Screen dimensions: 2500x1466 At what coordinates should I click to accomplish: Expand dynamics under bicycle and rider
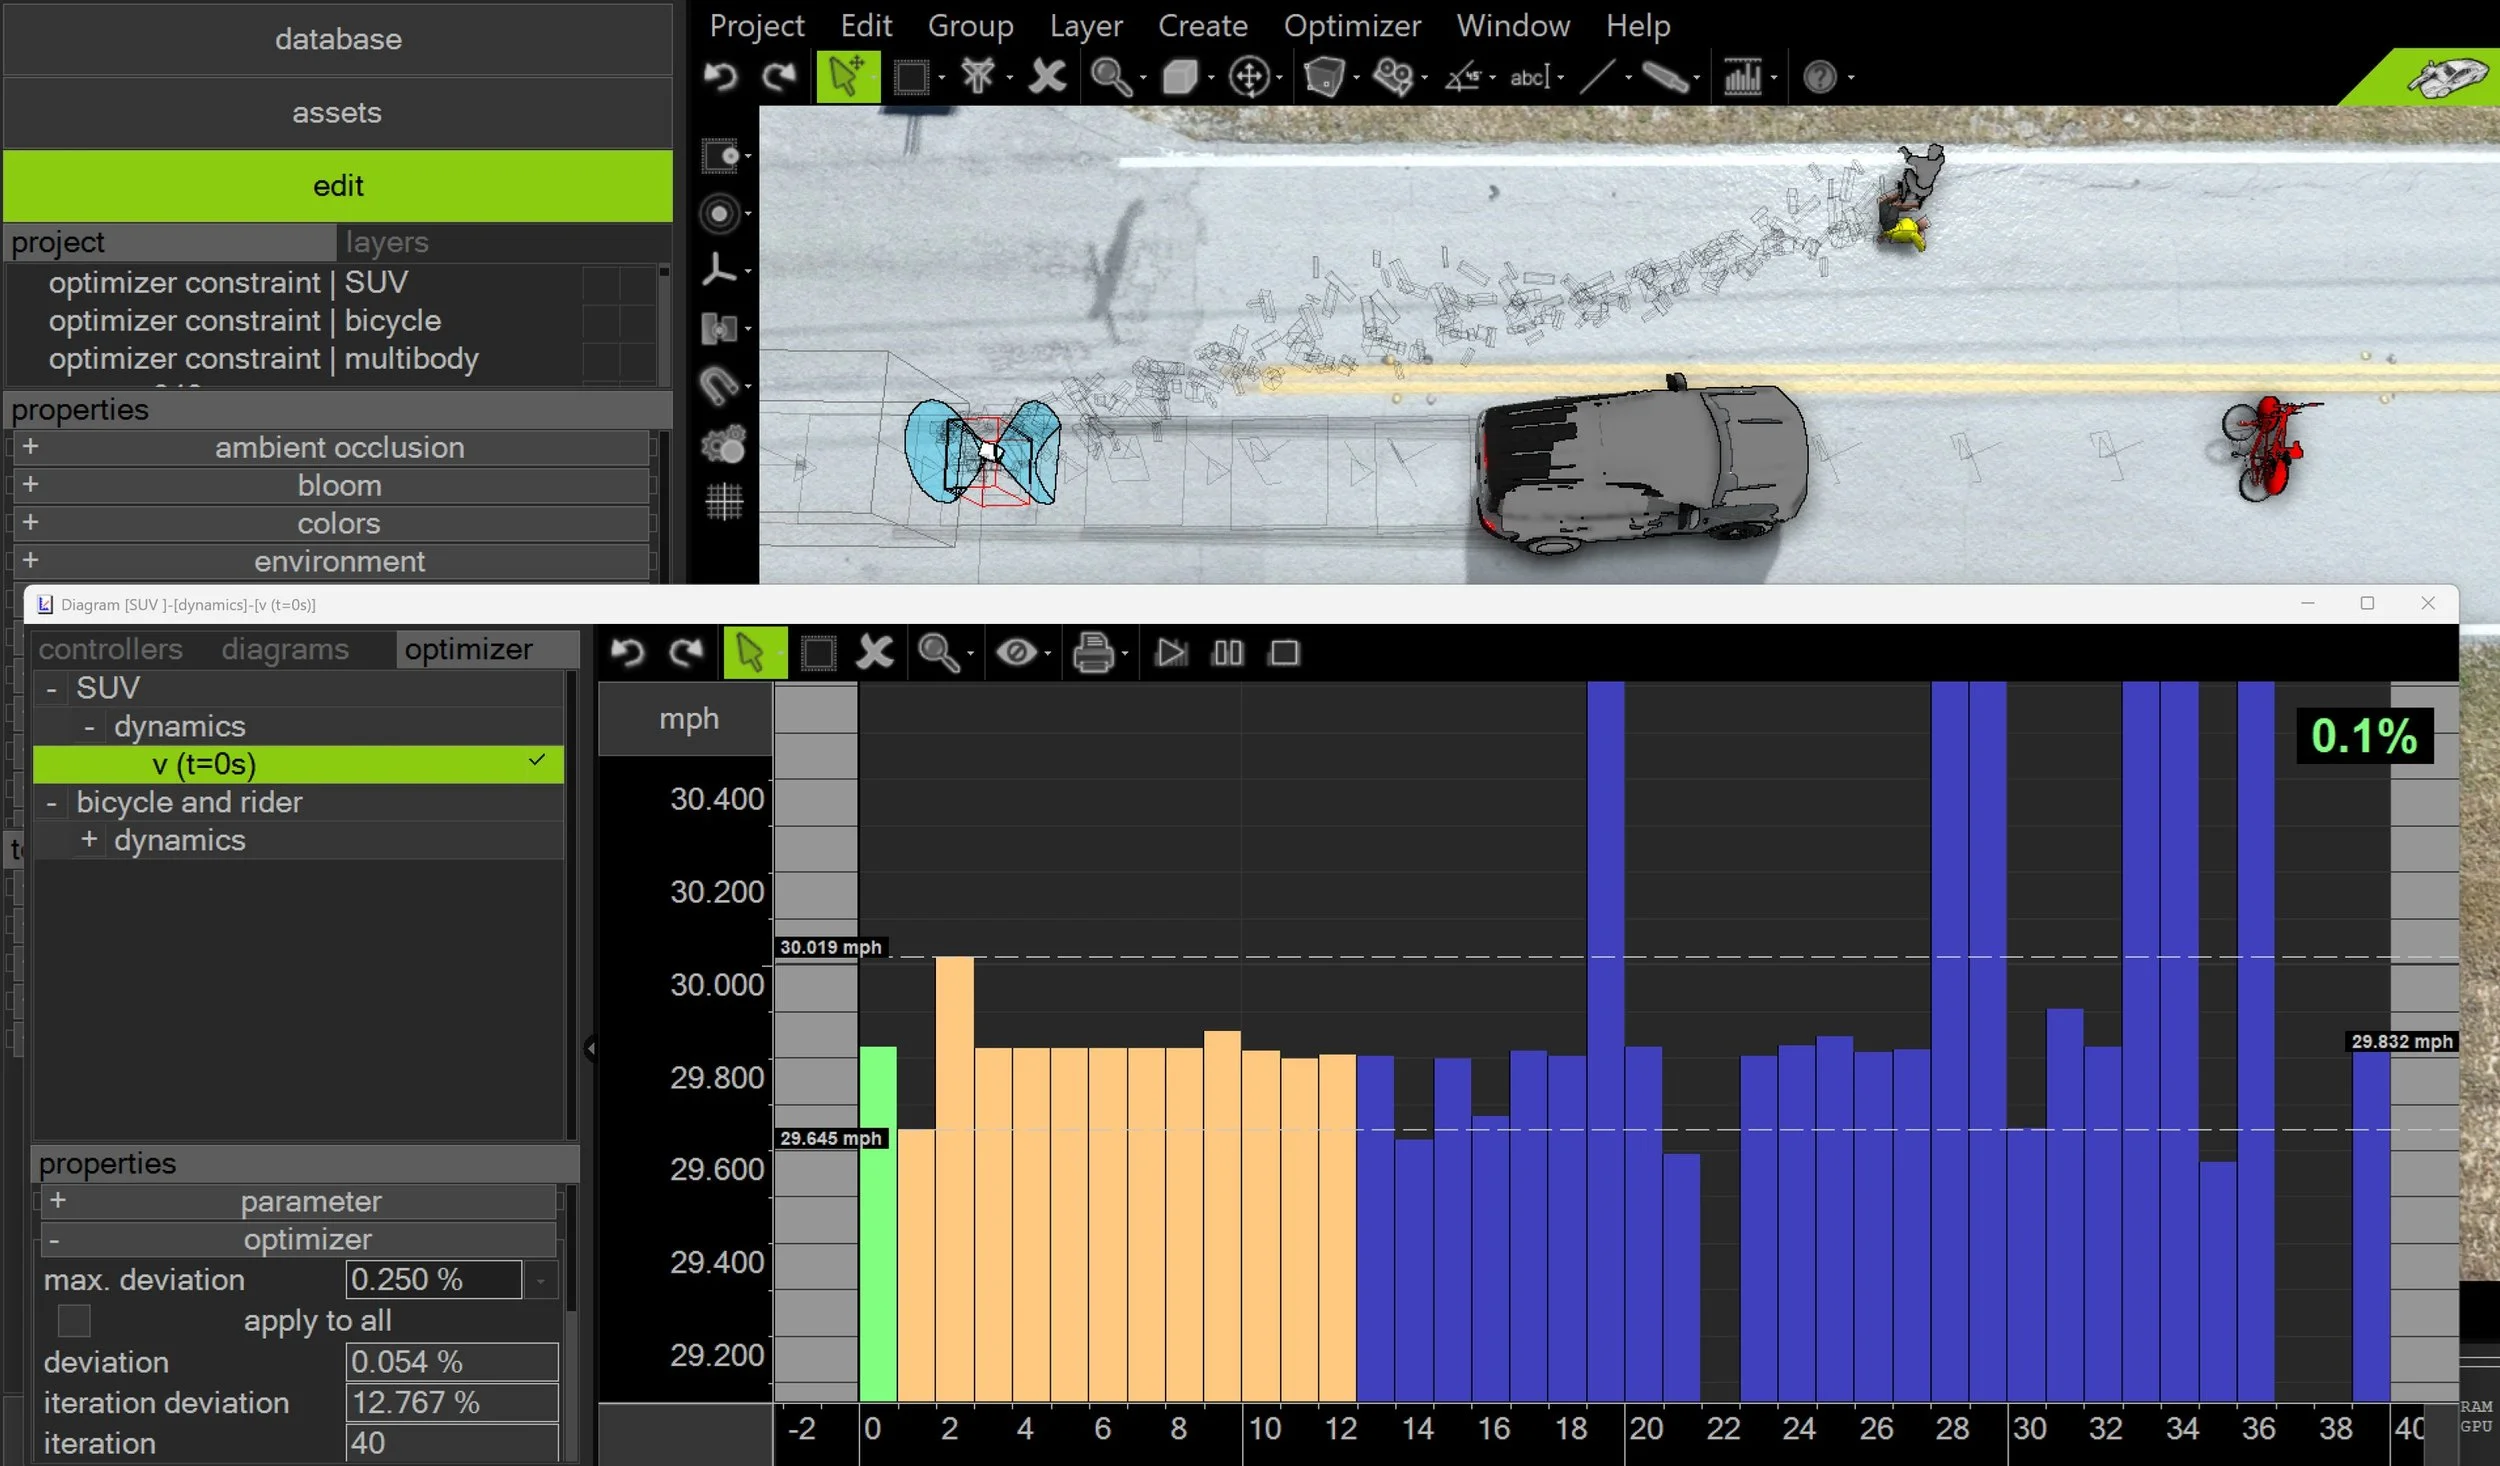point(89,840)
